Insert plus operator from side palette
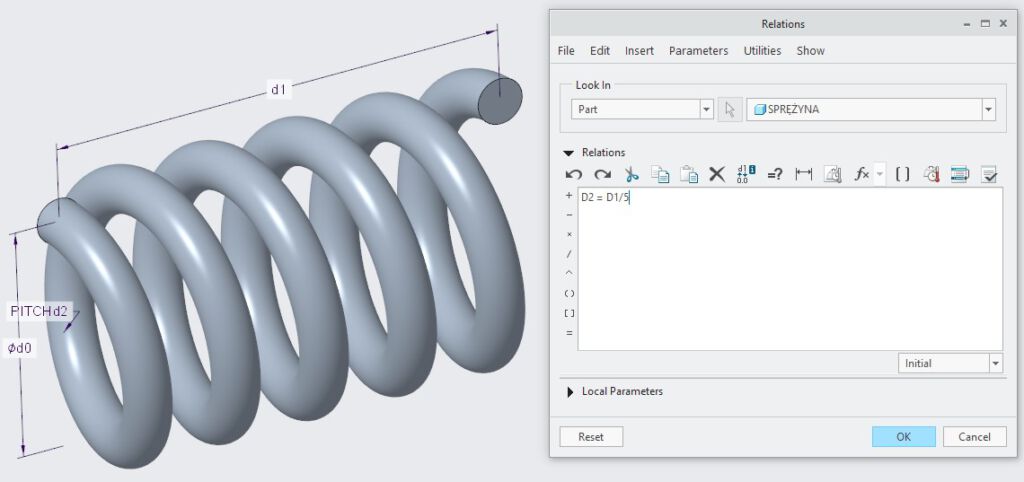 [x=569, y=195]
